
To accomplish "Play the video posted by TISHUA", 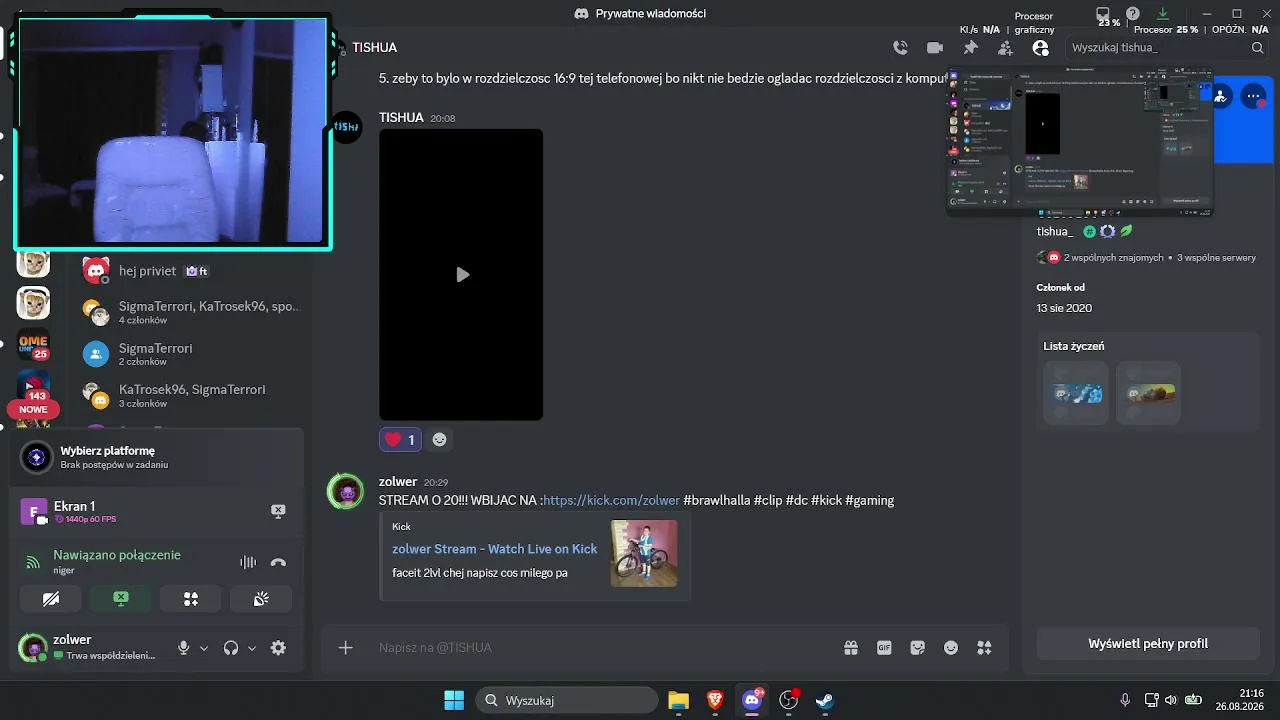I will (x=461, y=274).
